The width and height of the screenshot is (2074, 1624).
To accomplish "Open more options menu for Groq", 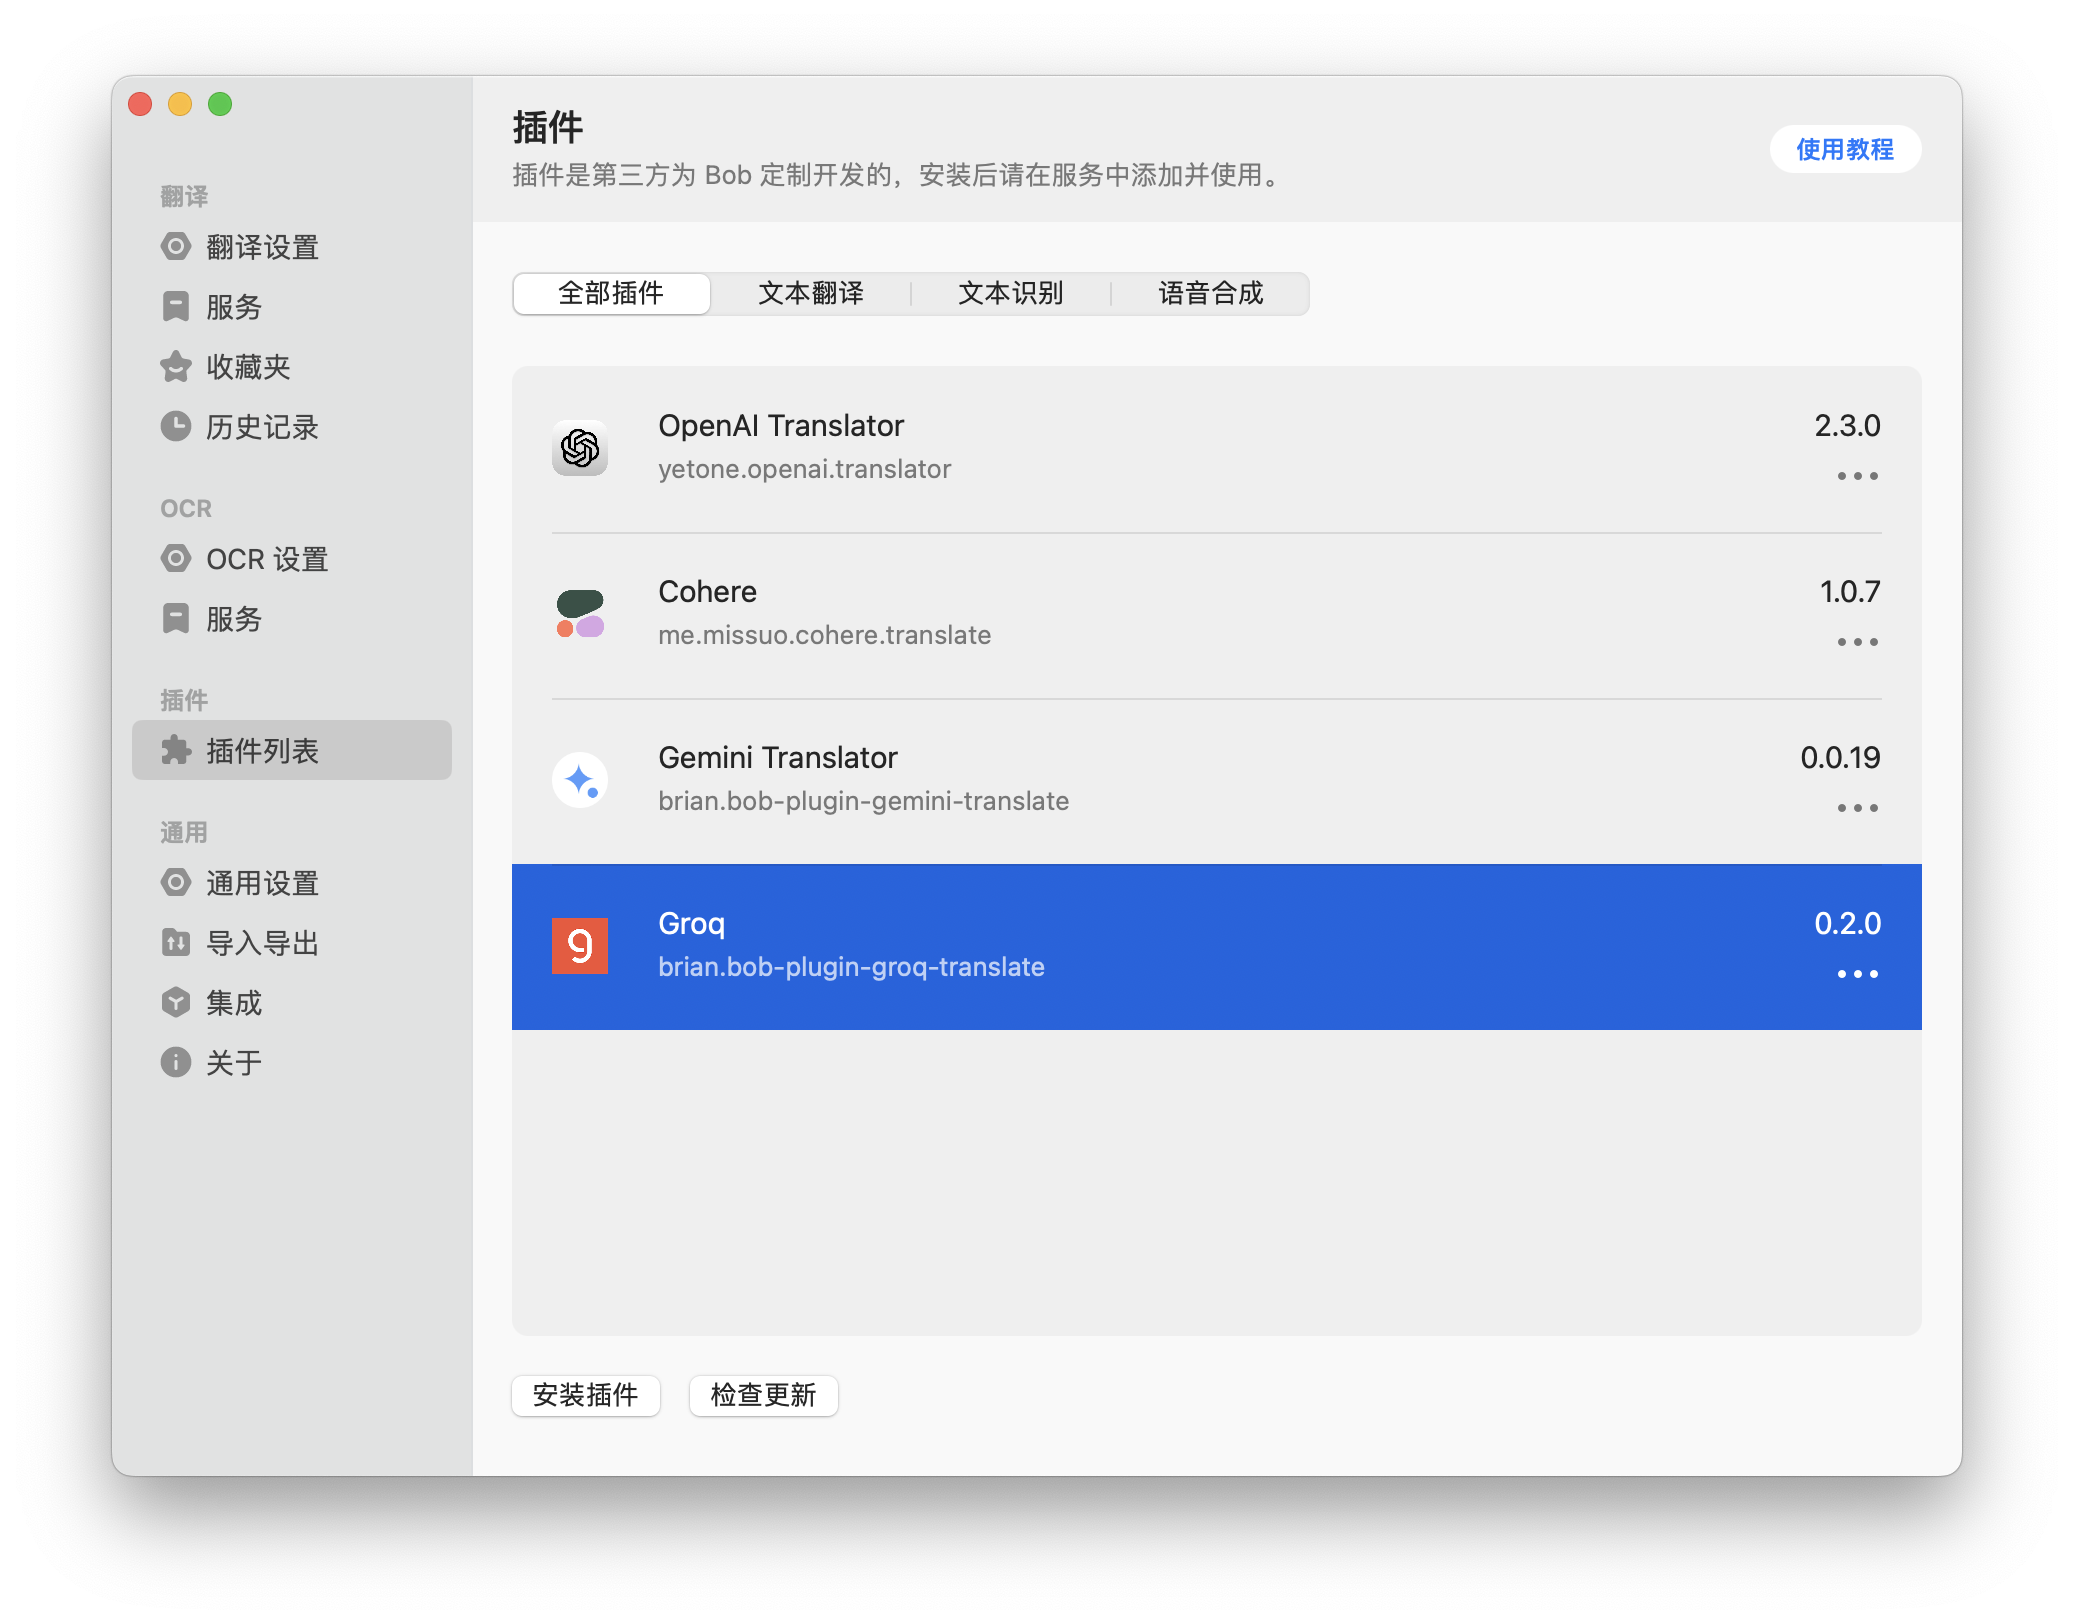I will pos(1857,974).
